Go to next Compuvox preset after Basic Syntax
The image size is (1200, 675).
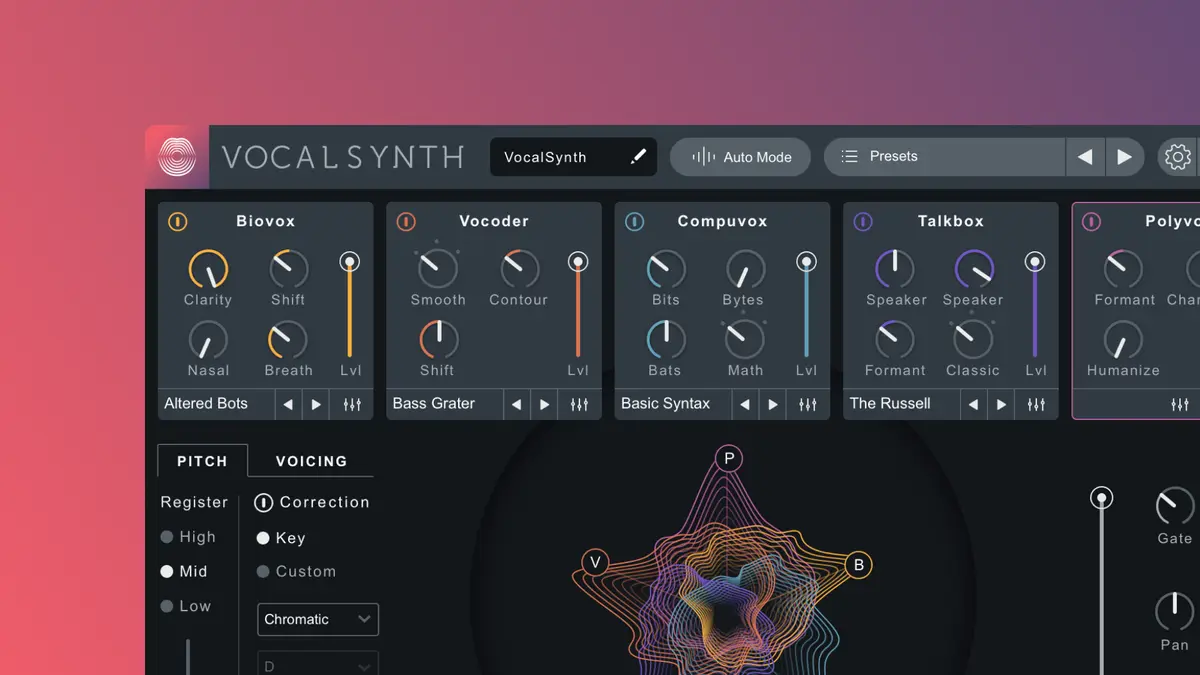[x=772, y=404]
